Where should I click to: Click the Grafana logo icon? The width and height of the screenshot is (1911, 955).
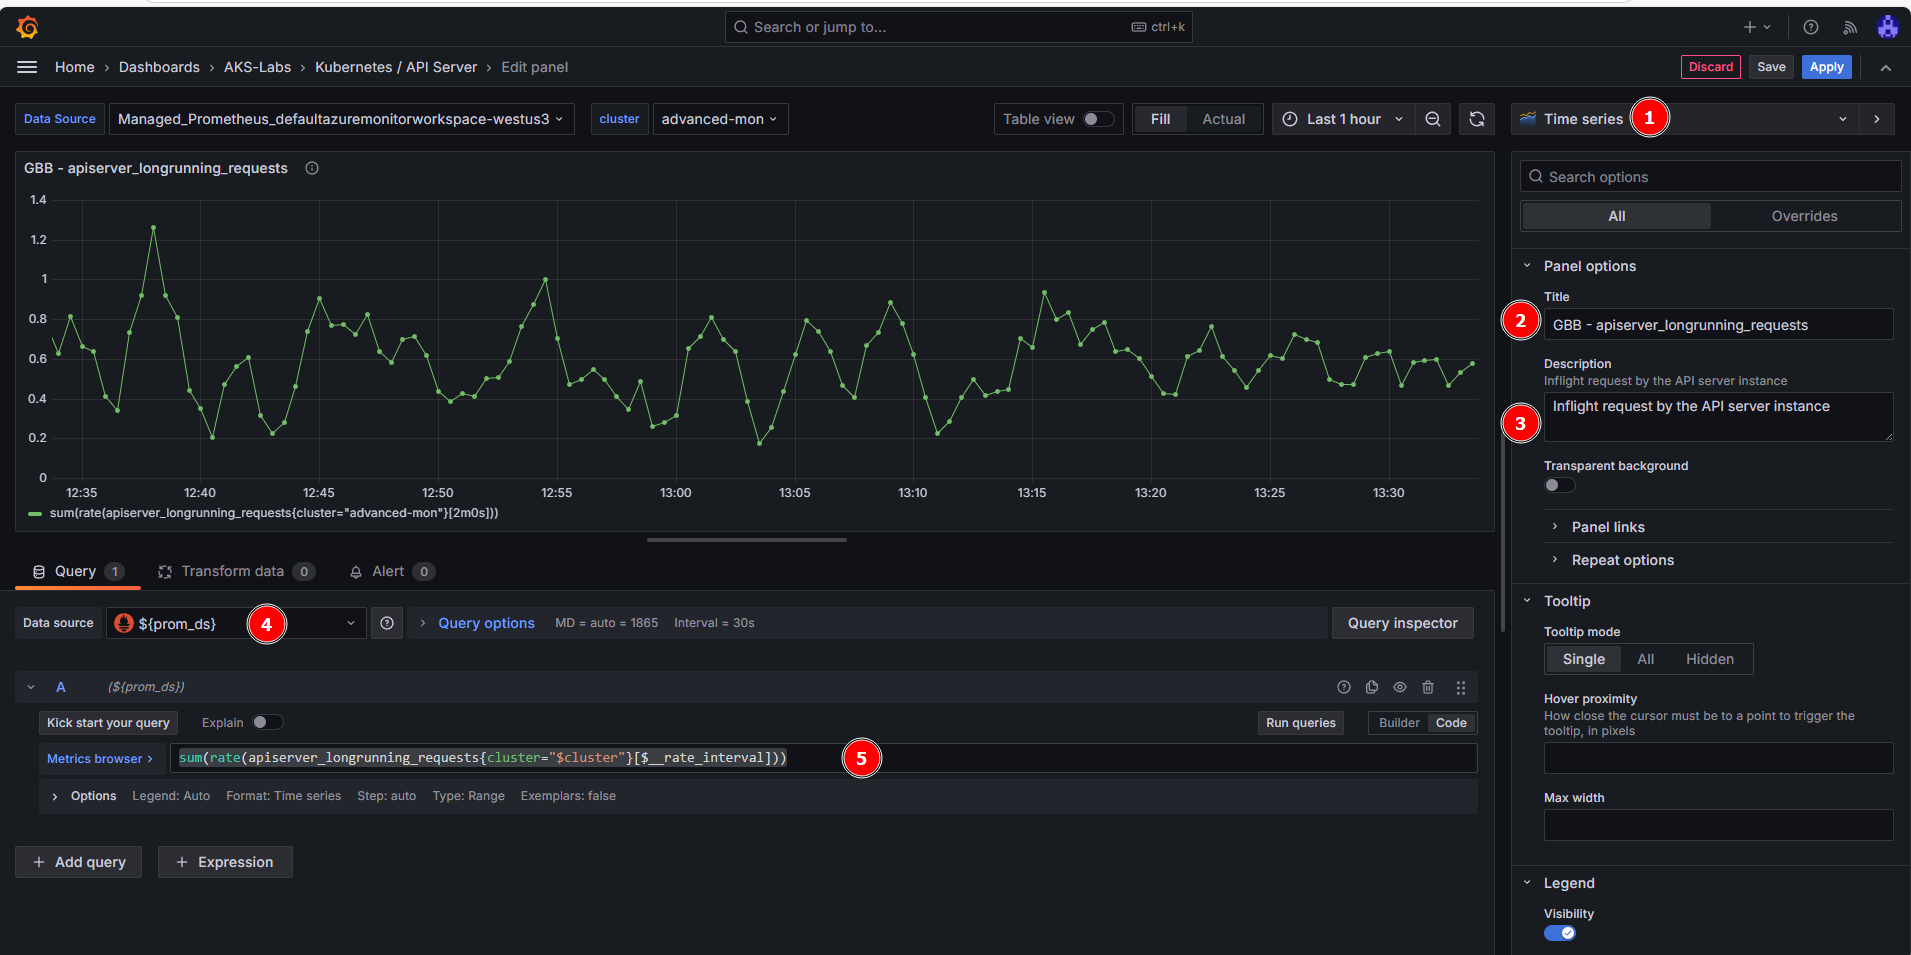click(28, 27)
